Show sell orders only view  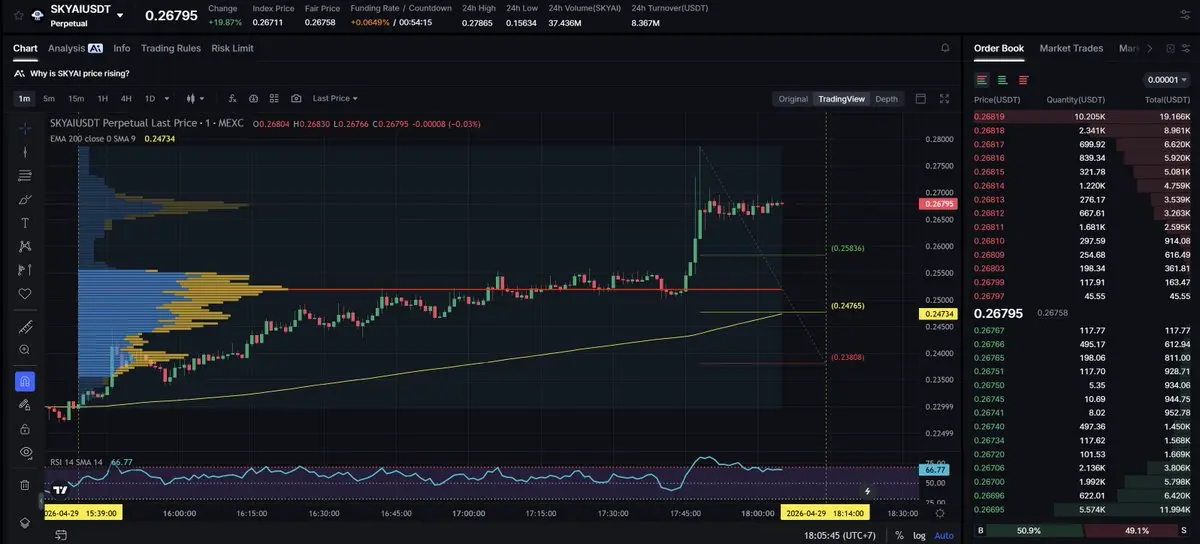[x=1023, y=80]
